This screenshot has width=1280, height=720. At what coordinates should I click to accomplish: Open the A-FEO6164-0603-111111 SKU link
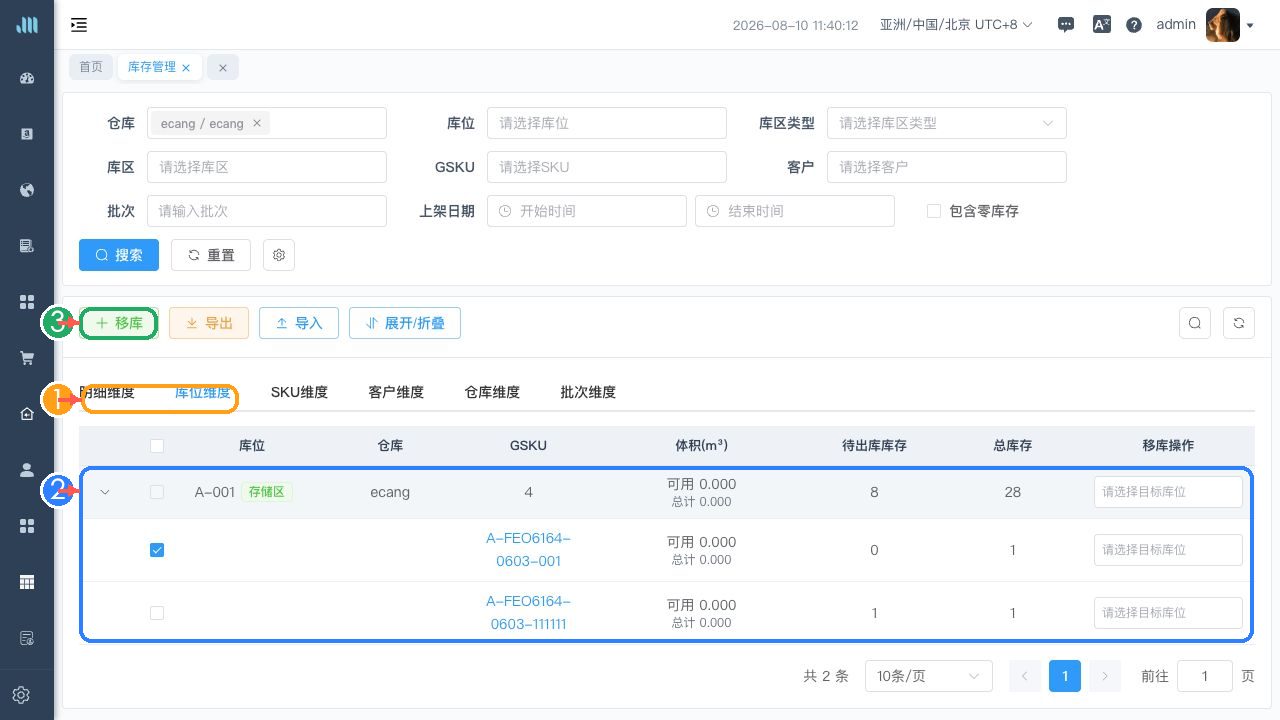(528, 613)
